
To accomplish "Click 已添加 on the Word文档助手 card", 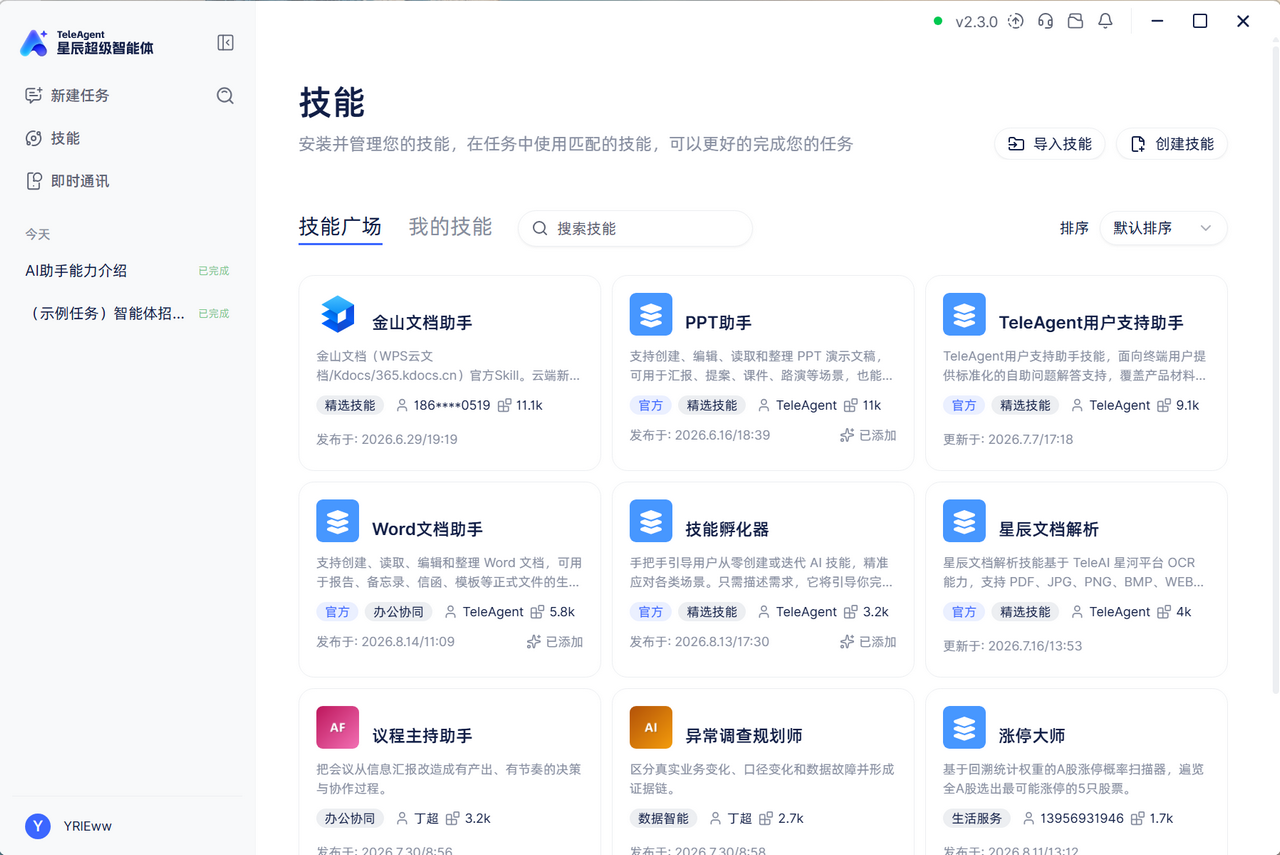I will coord(554,642).
